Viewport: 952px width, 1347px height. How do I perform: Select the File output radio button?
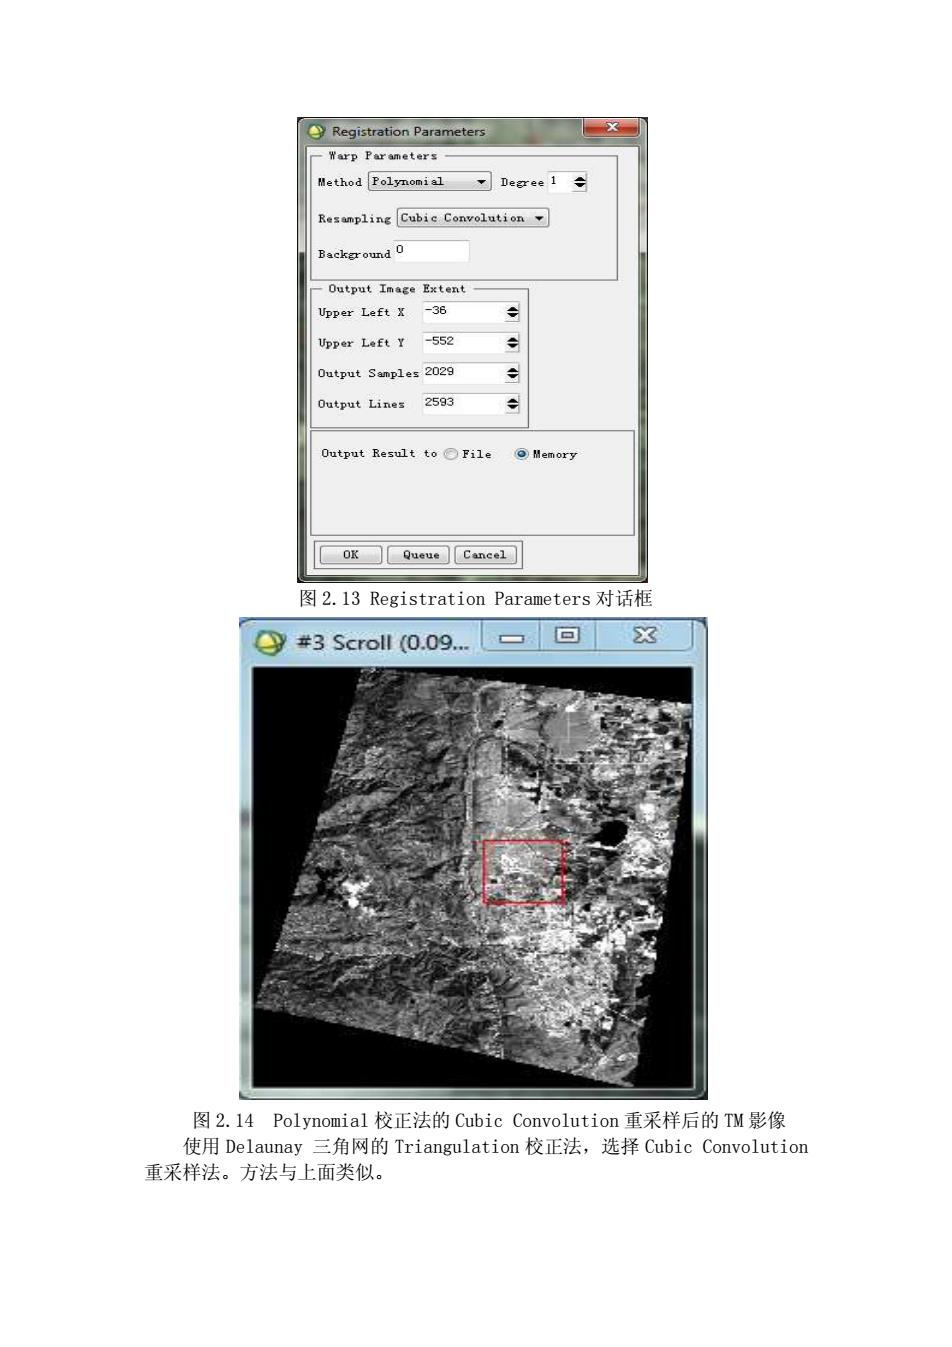tap(451, 454)
